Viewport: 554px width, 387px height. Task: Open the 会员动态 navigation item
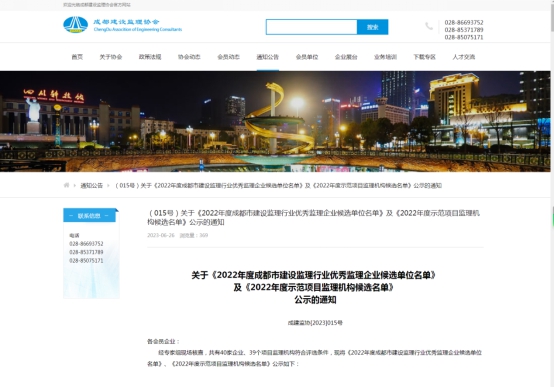coord(228,57)
